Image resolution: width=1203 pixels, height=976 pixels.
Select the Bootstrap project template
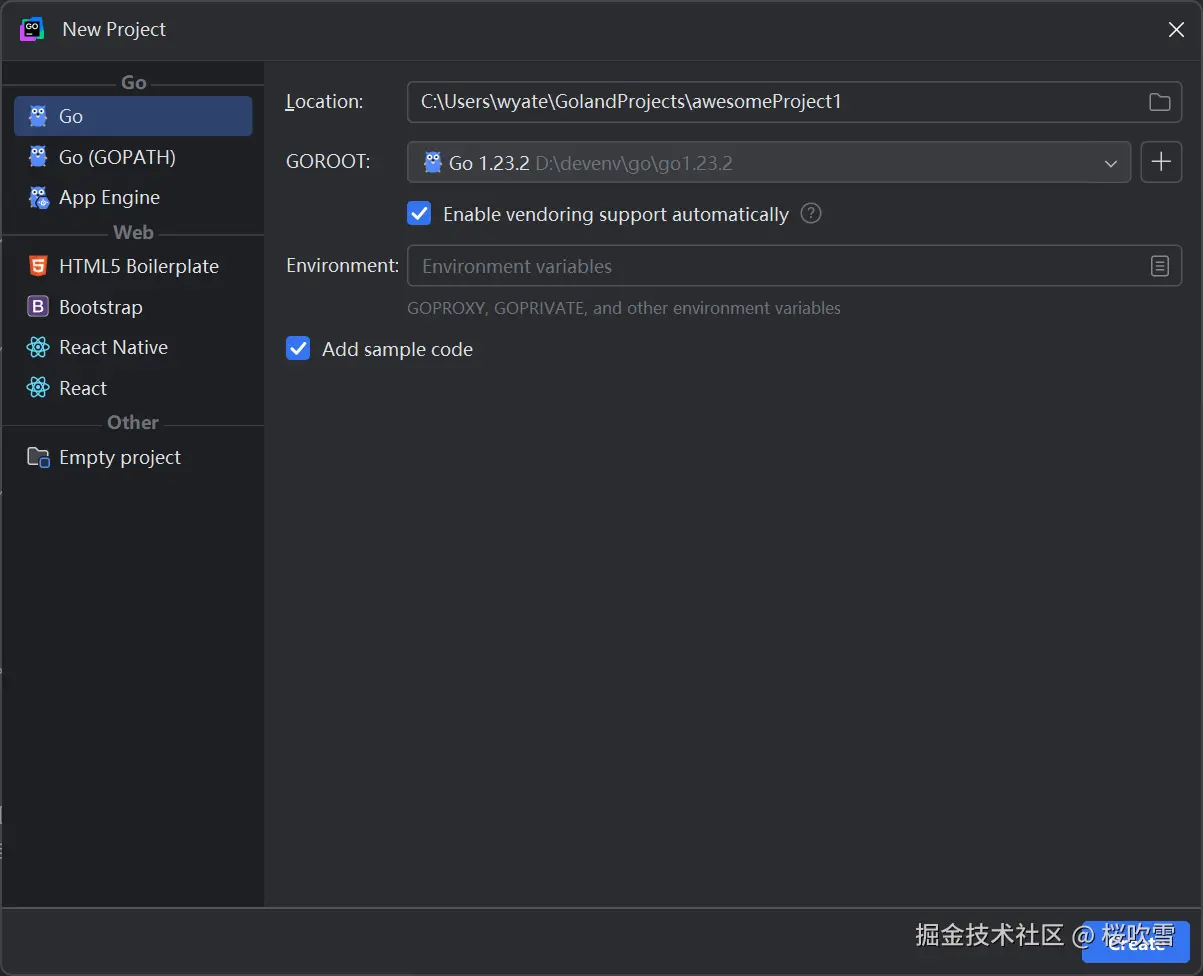tap(133, 307)
